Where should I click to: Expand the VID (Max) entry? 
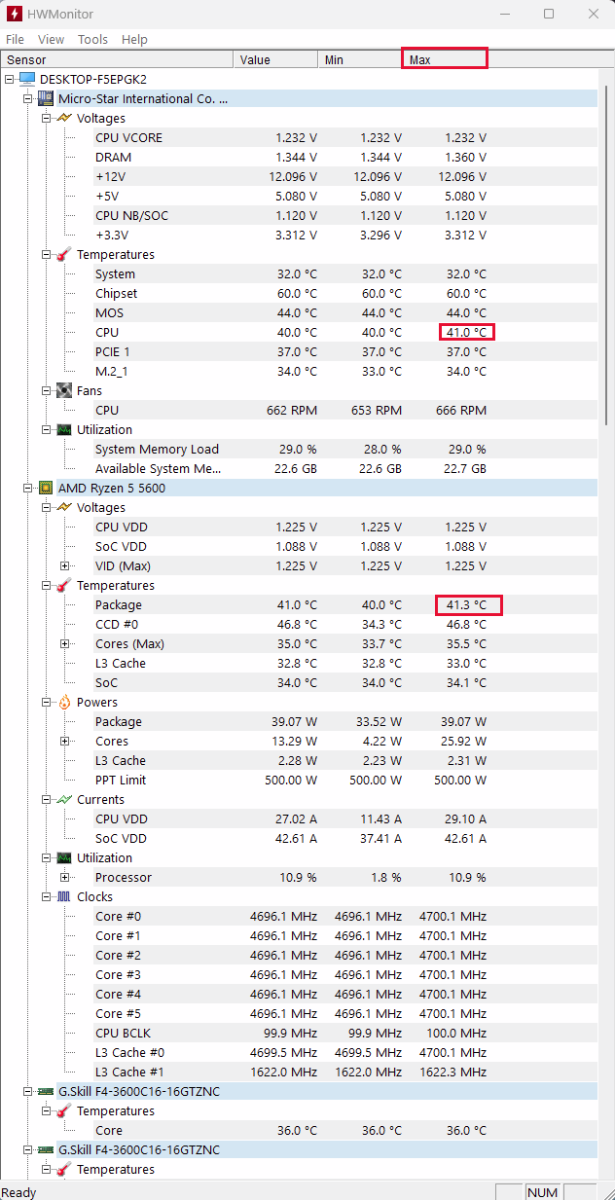[x=65, y=566]
